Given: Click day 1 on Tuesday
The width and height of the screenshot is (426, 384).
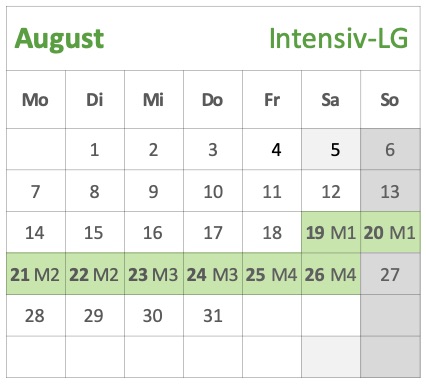Looking at the screenshot, I should (95, 149).
